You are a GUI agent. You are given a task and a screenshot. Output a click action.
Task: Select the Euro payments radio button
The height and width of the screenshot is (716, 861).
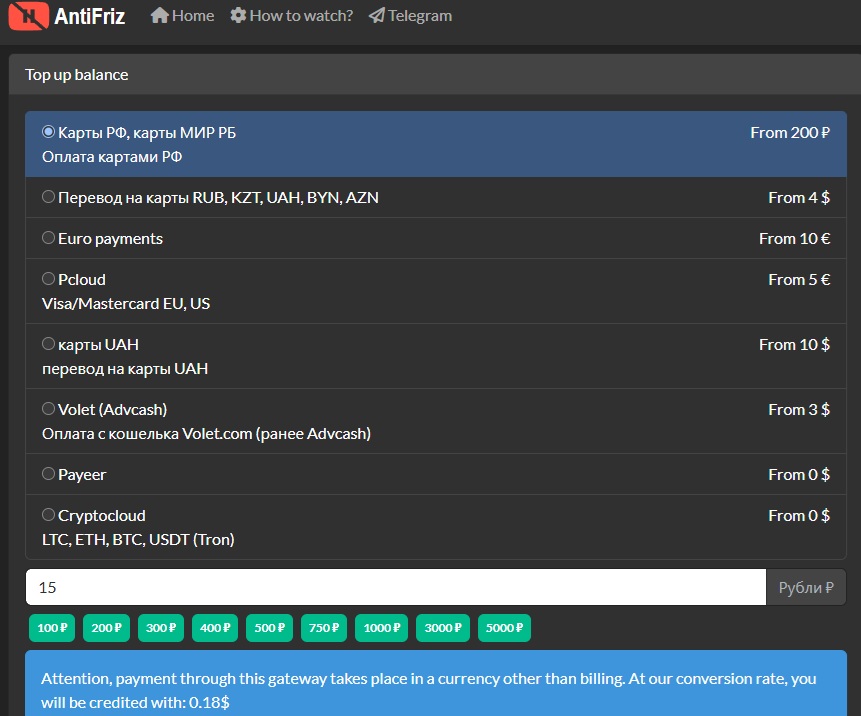point(48,238)
